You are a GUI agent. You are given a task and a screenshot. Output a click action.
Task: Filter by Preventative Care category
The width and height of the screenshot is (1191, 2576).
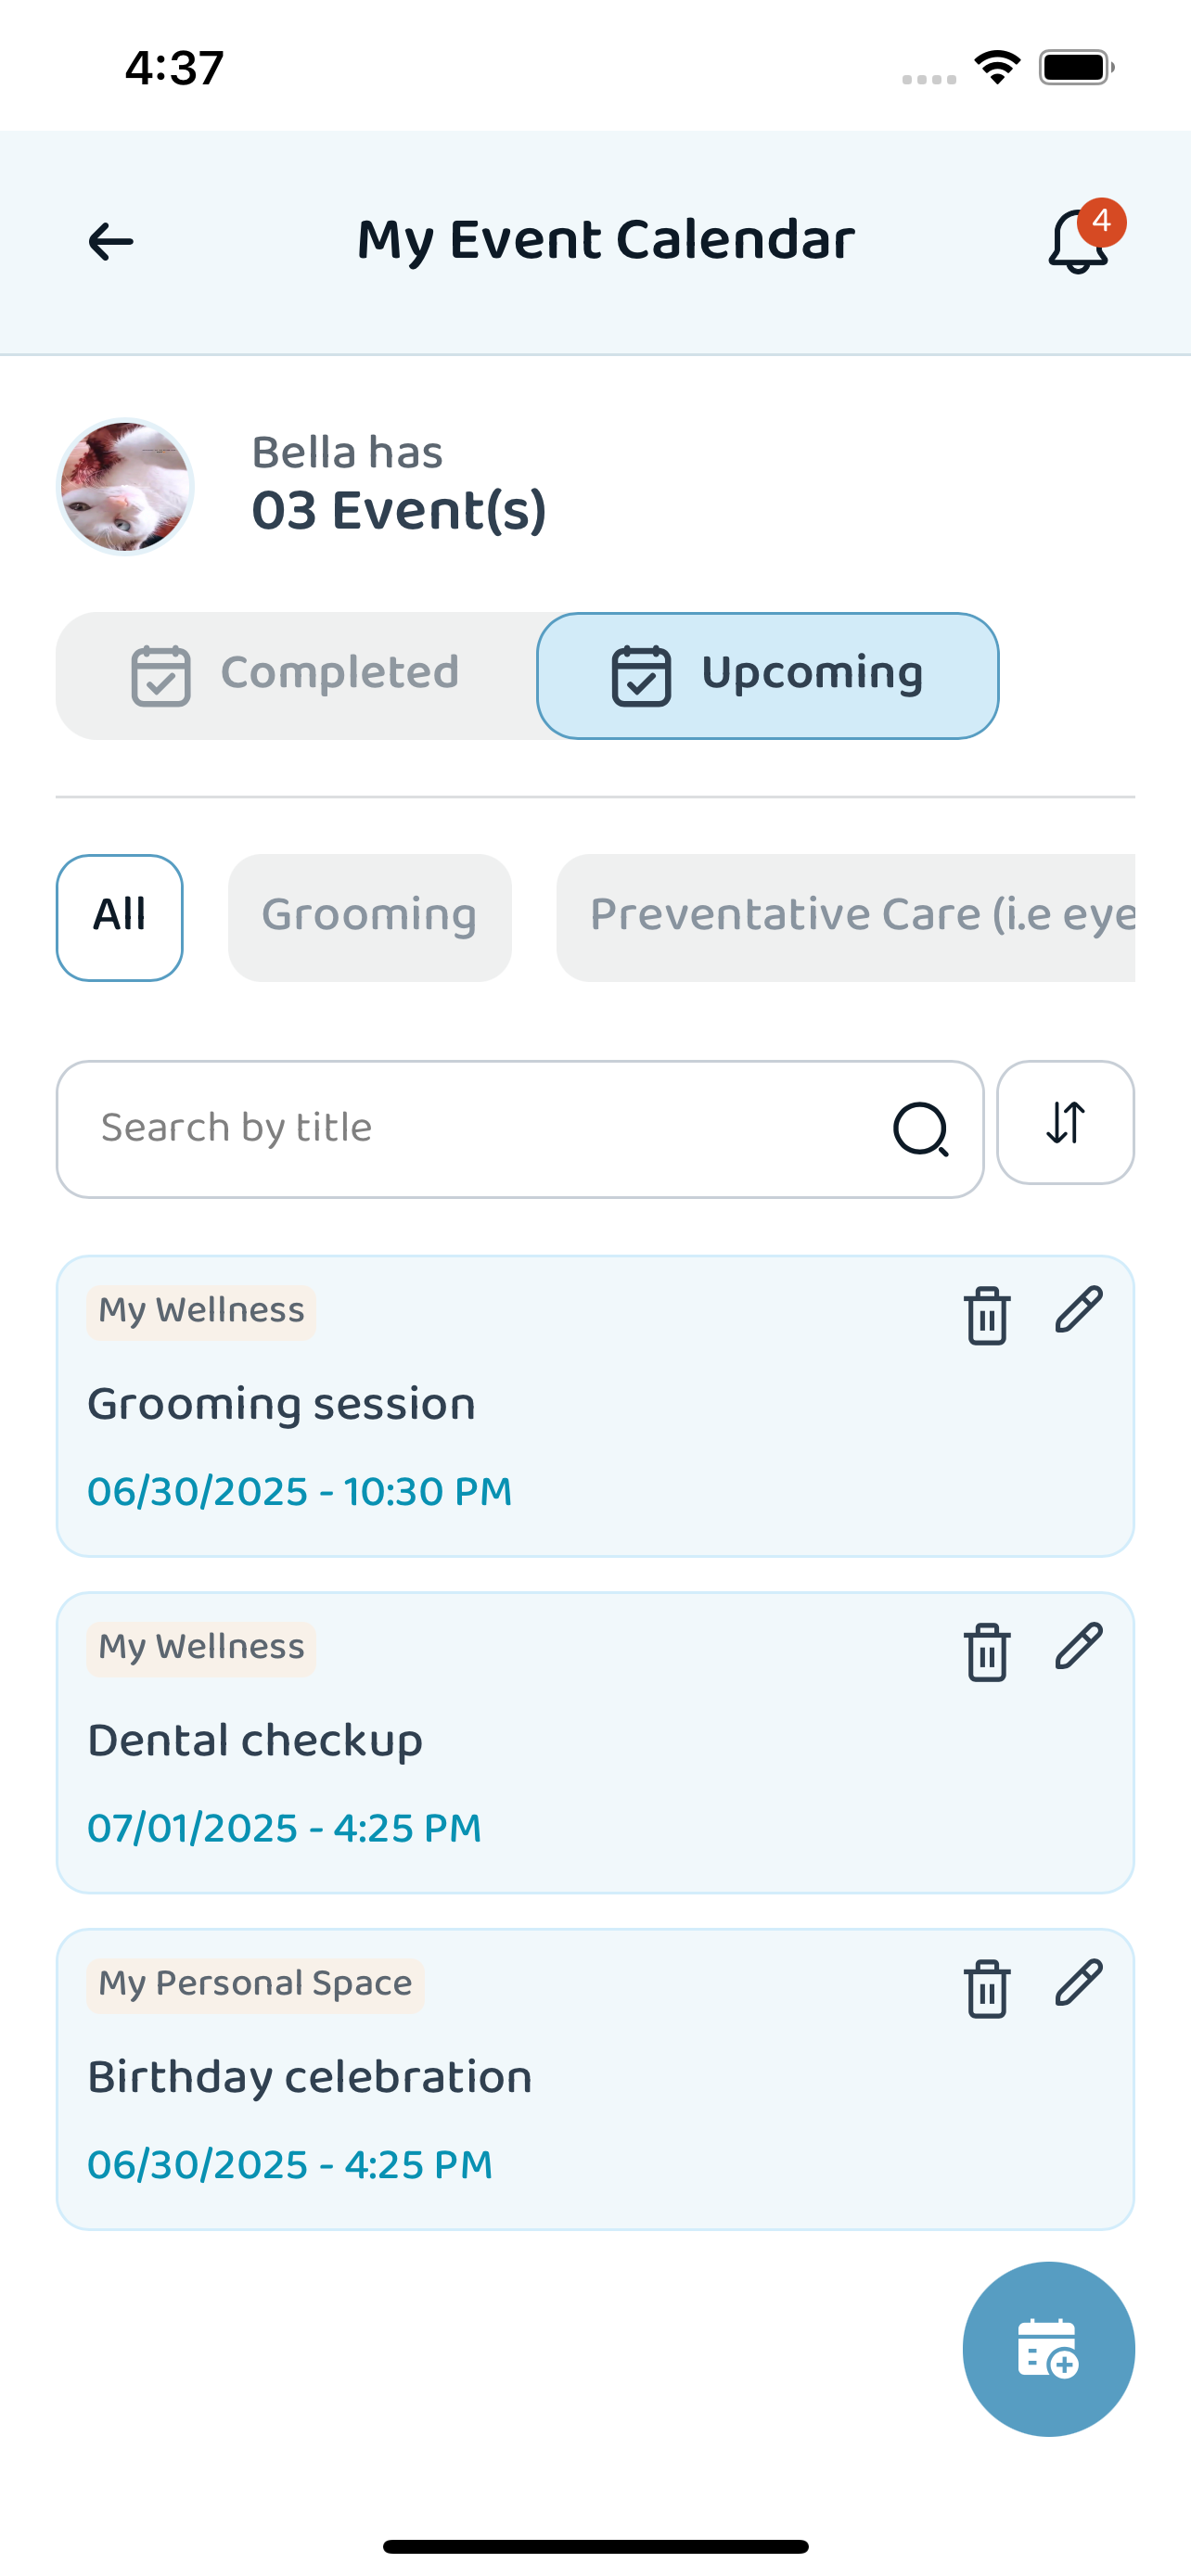[845, 917]
